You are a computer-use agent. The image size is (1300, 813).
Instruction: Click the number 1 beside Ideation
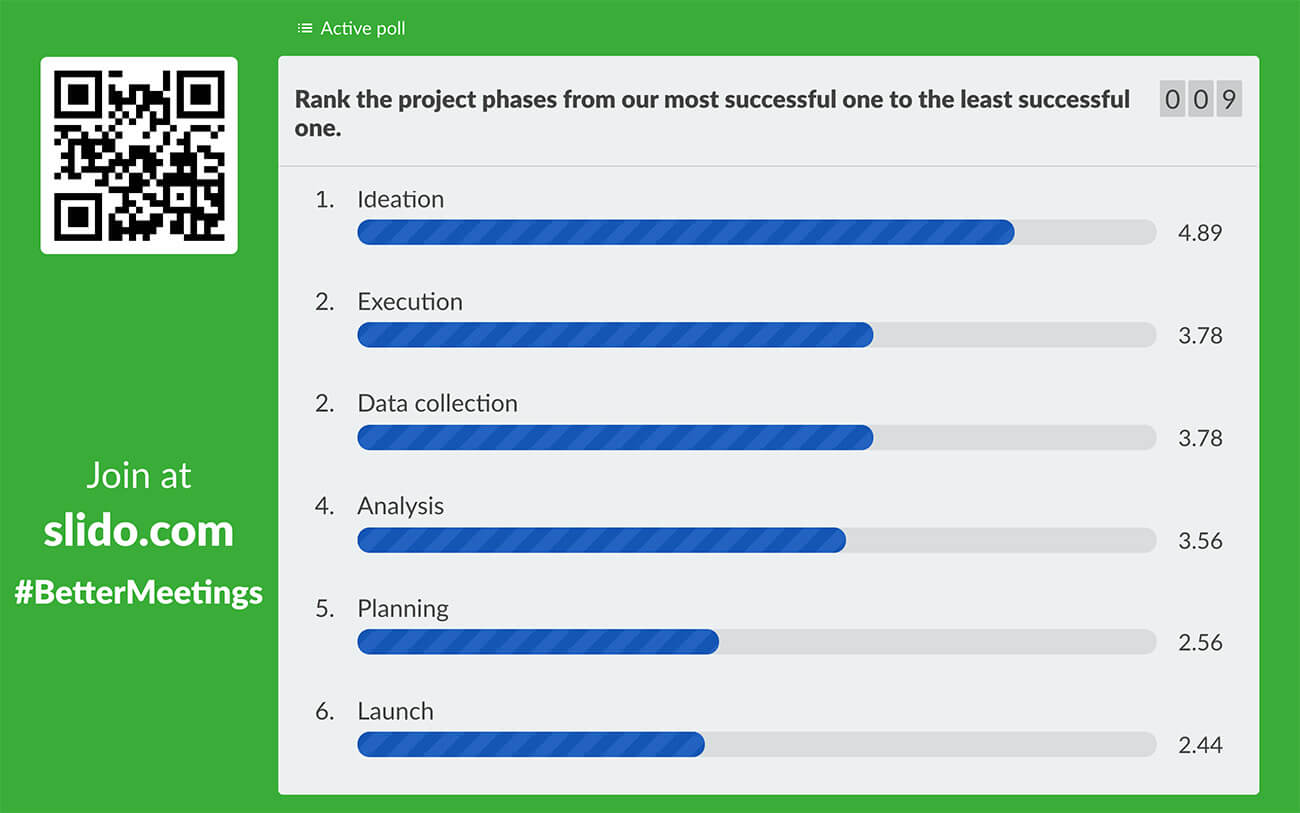[323, 199]
